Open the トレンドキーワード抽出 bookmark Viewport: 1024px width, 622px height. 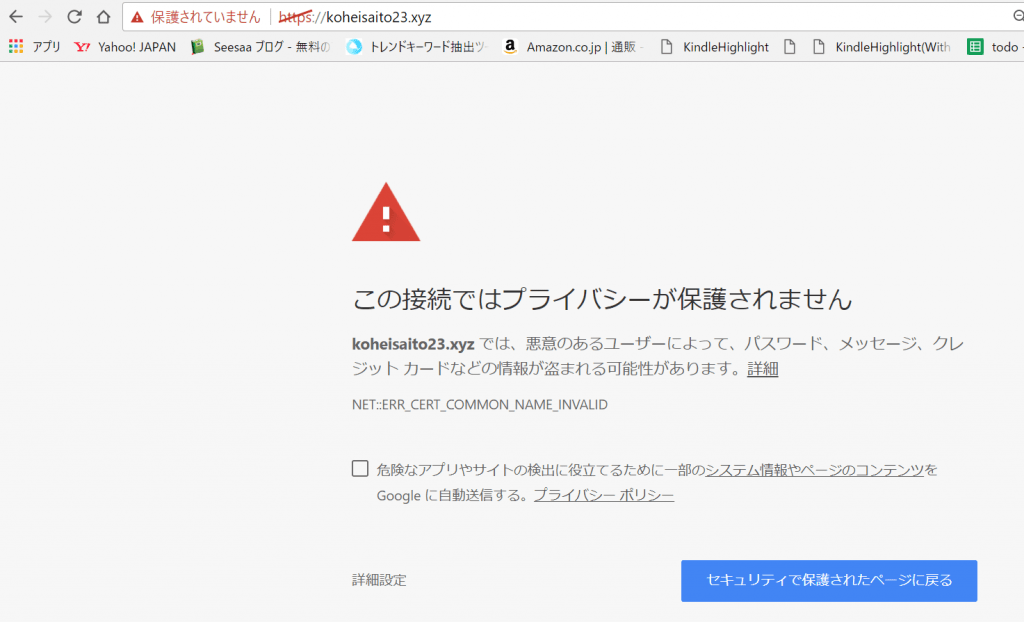417,46
